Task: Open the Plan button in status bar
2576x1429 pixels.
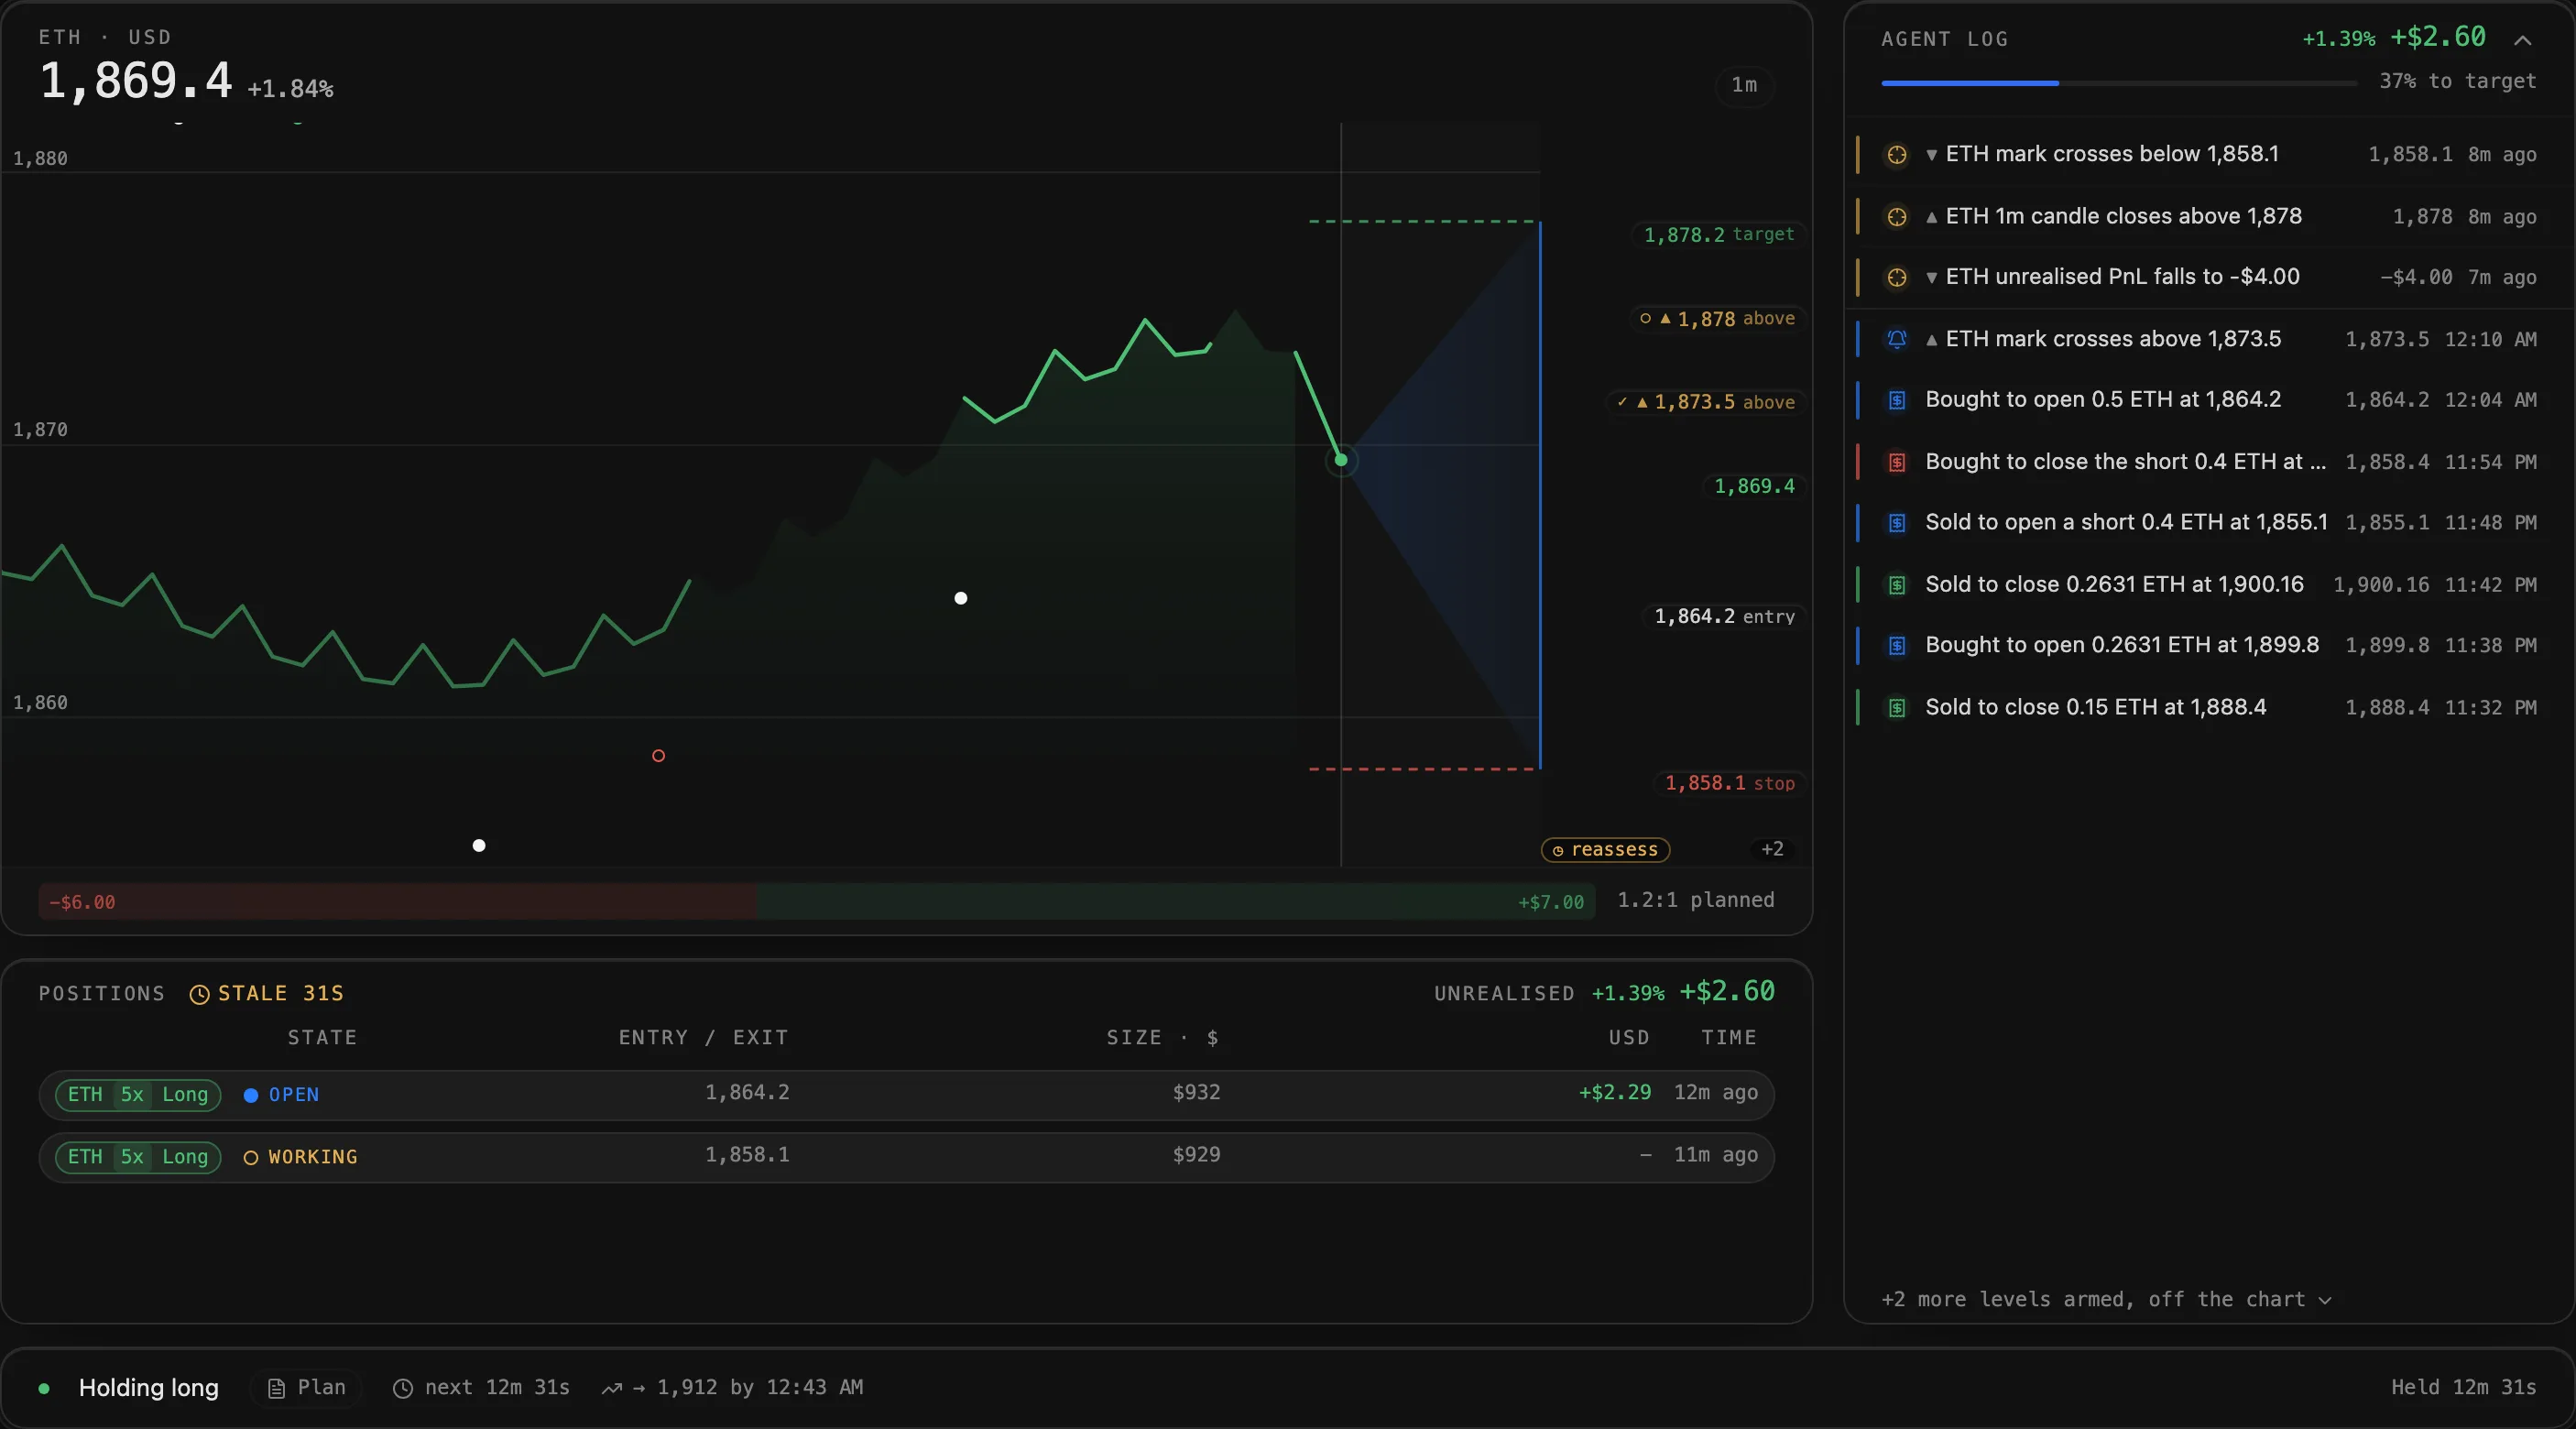Action: [306, 1388]
